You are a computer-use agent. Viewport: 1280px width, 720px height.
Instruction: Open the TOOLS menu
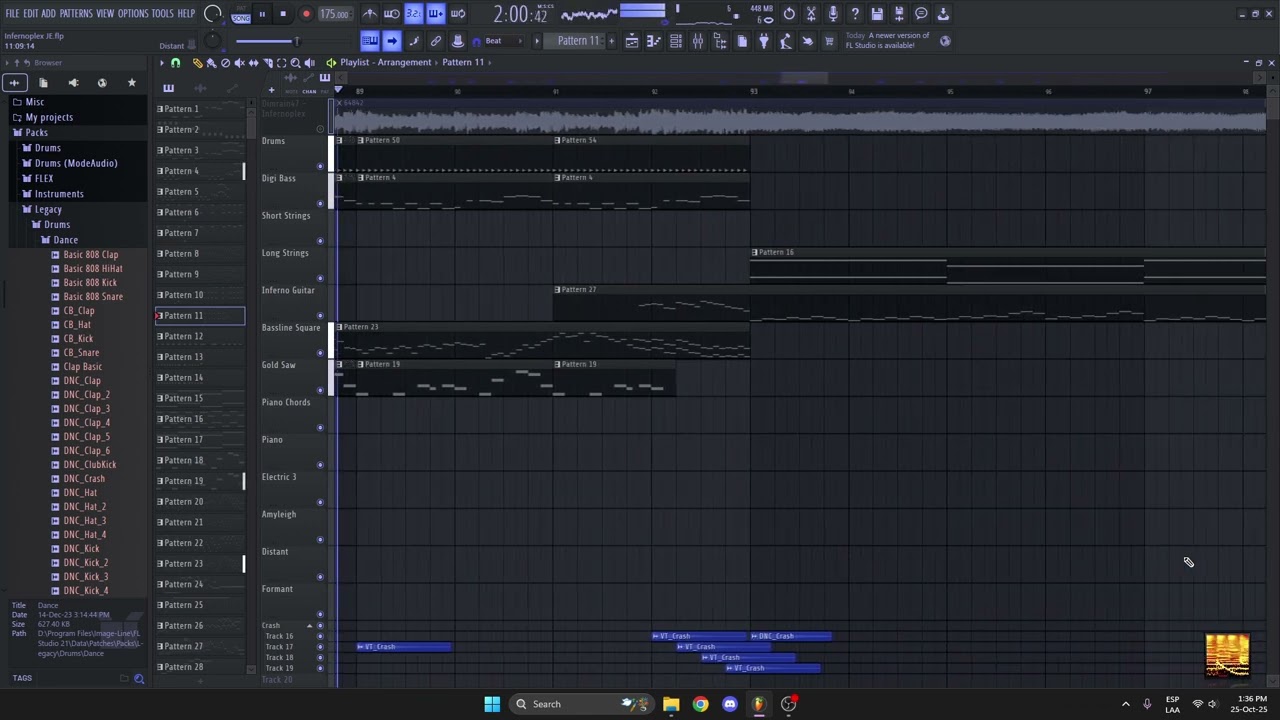pyautogui.click(x=162, y=14)
